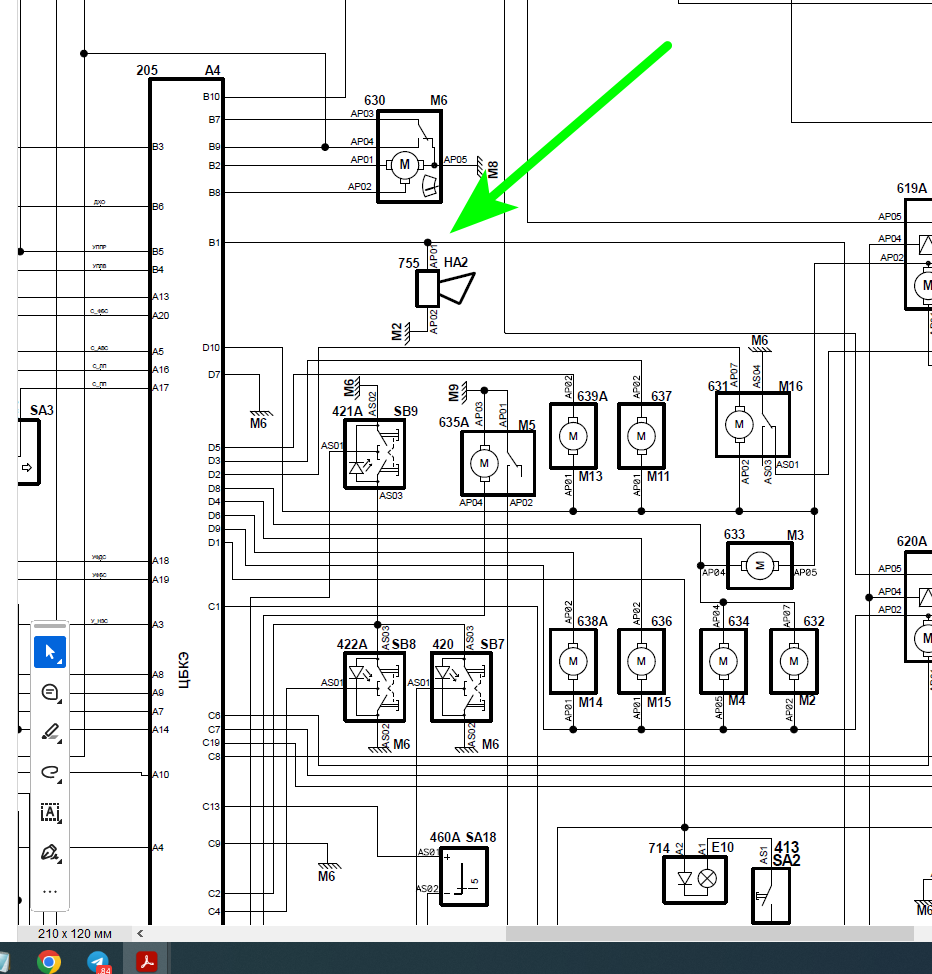The height and width of the screenshot is (974, 932).
Task: Click the E10 lamp symbol in block 714
Action: click(707, 879)
